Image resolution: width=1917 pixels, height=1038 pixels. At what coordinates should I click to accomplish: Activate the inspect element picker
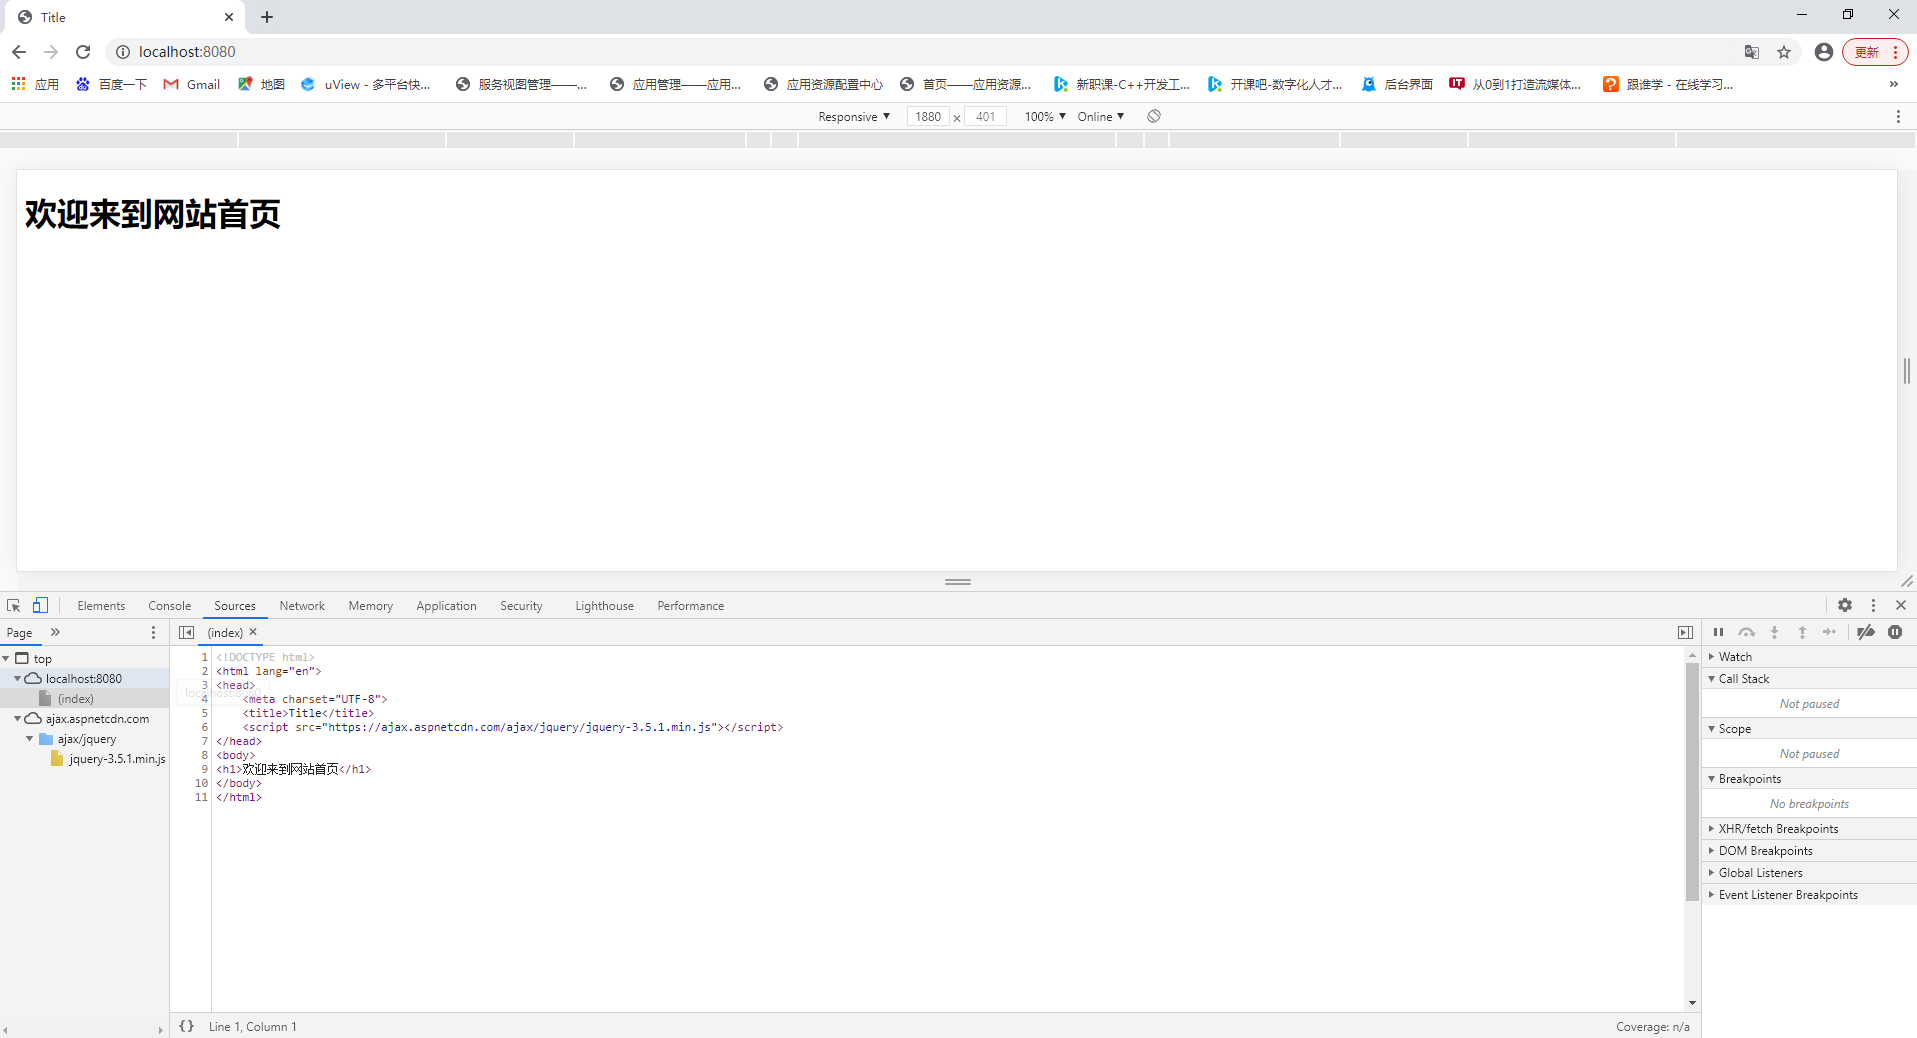coord(14,605)
